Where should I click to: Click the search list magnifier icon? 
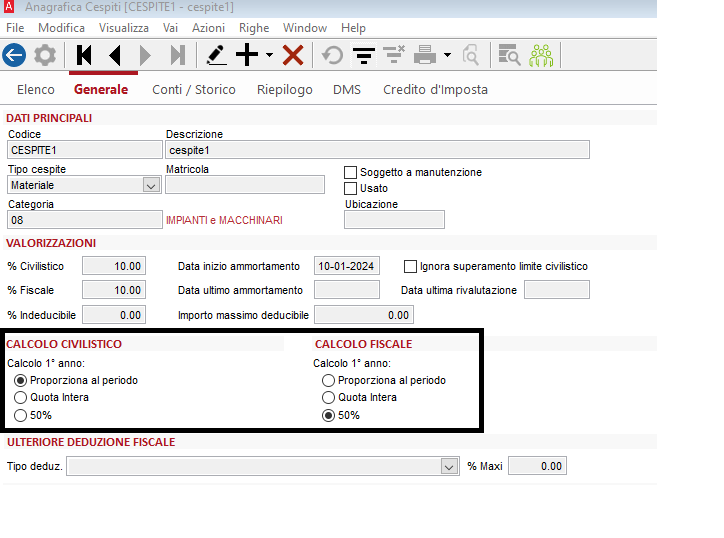(509, 55)
